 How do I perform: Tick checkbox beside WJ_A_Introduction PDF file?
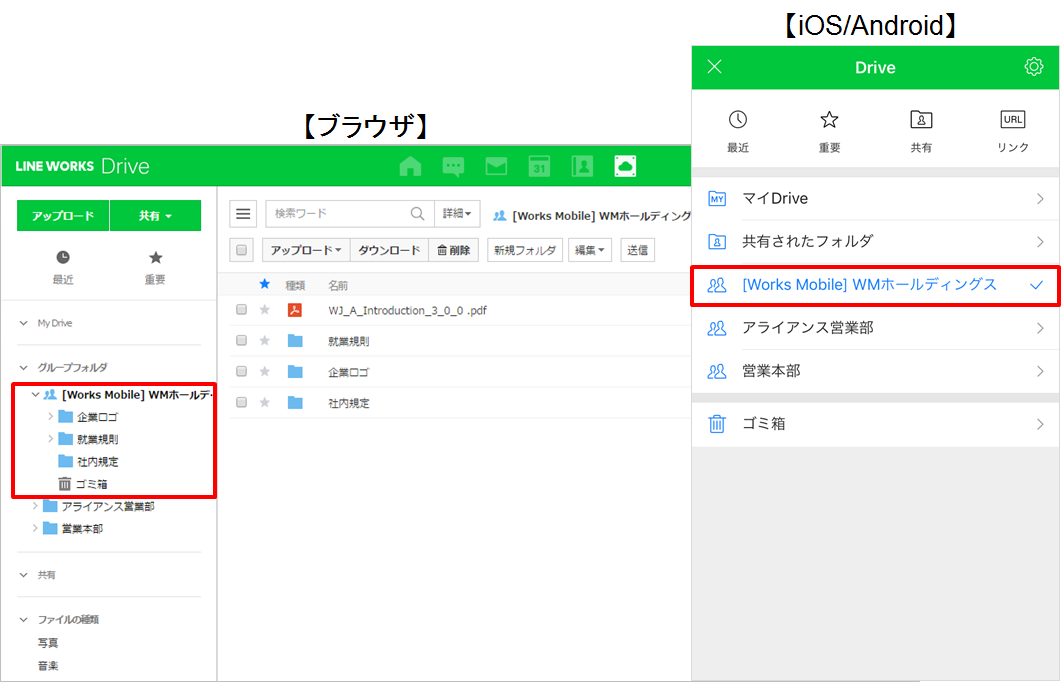tap(241, 310)
